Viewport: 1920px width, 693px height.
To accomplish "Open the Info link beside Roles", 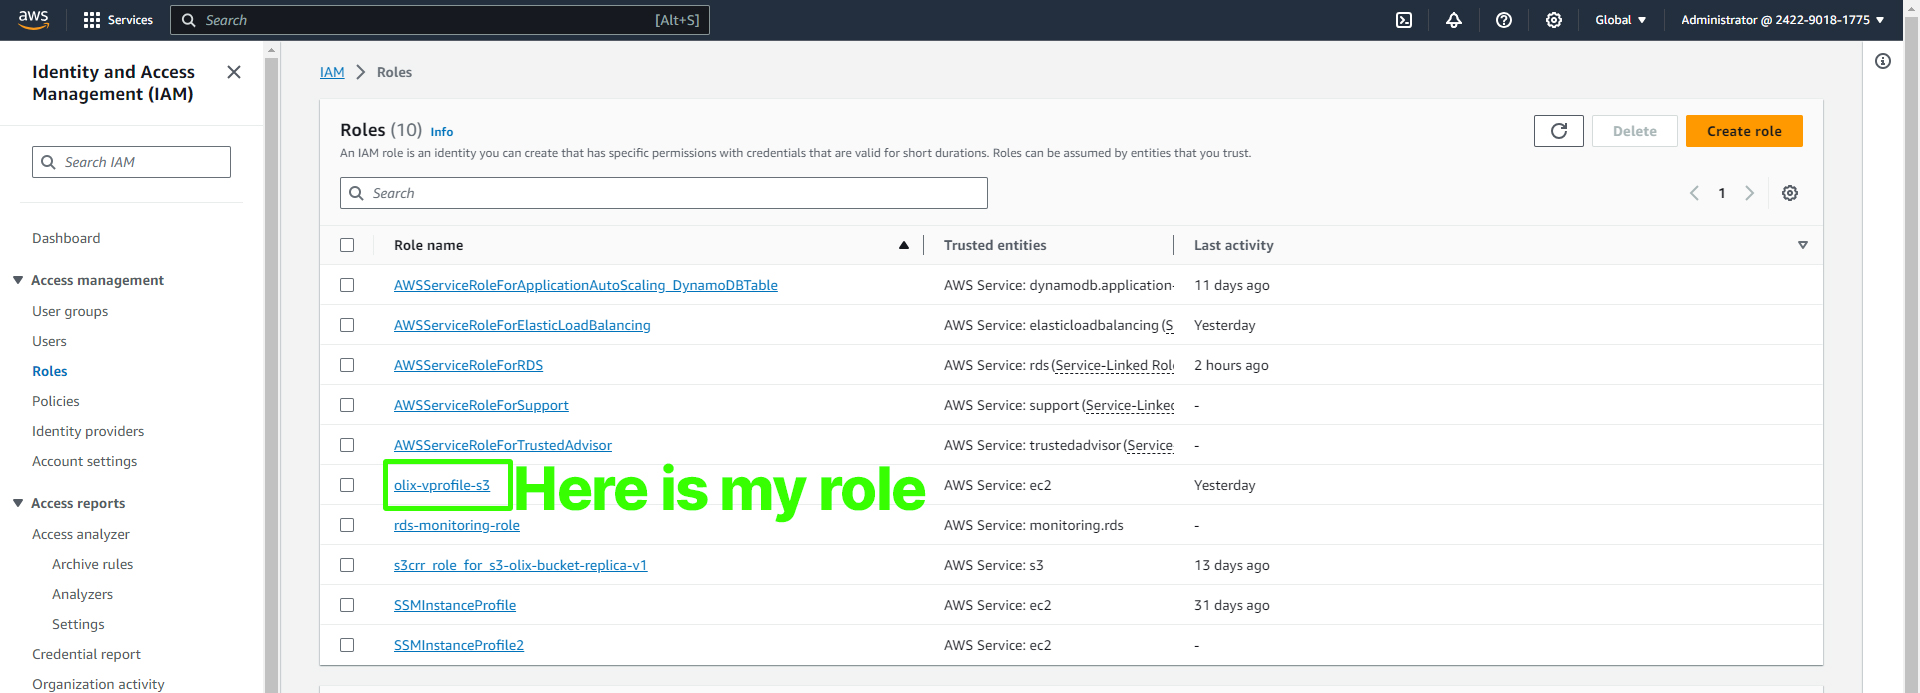I will [442, 132].
